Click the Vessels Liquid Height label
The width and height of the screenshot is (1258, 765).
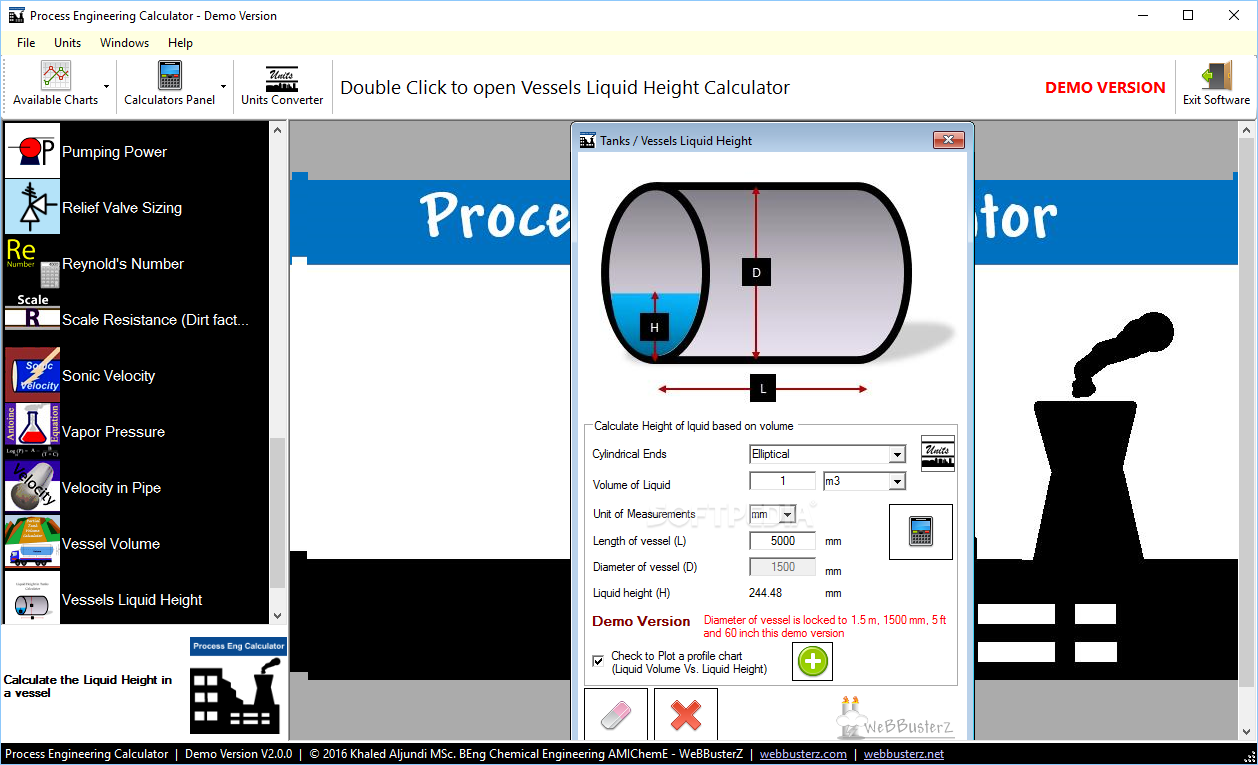tap(132, 600)
